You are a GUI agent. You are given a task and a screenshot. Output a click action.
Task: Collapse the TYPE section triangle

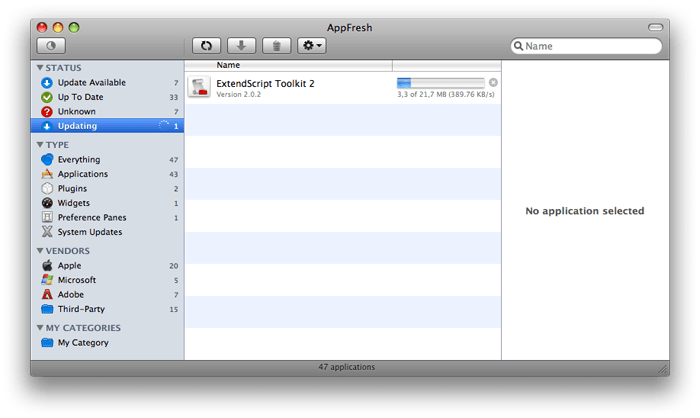tap(40, 145)
